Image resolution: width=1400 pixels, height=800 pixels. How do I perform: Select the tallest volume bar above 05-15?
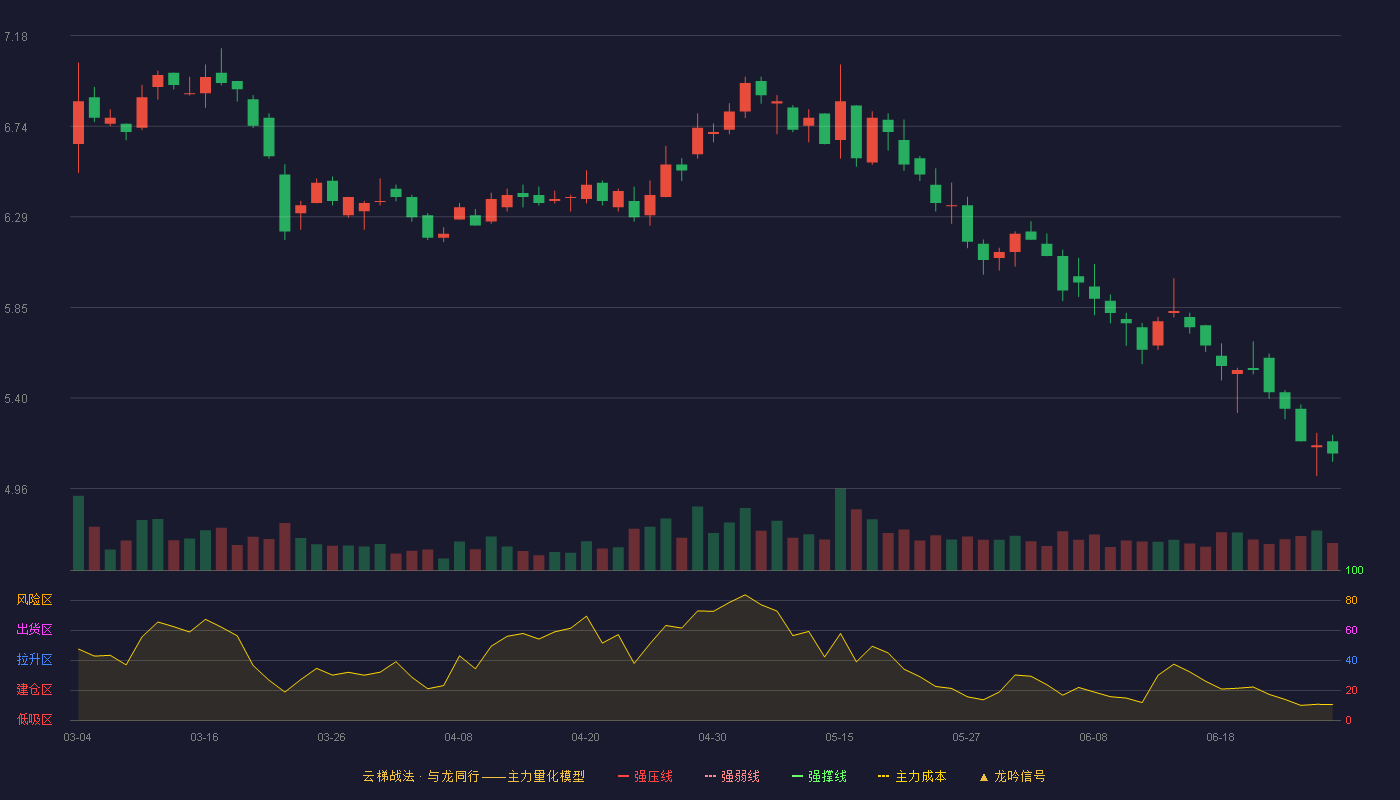tap(840, 529)
